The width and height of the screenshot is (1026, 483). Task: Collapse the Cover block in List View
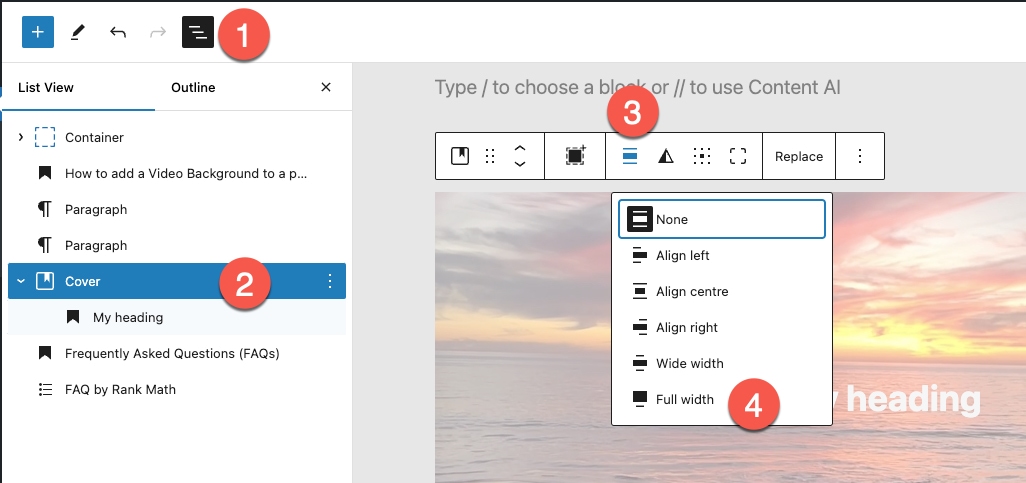21,281
